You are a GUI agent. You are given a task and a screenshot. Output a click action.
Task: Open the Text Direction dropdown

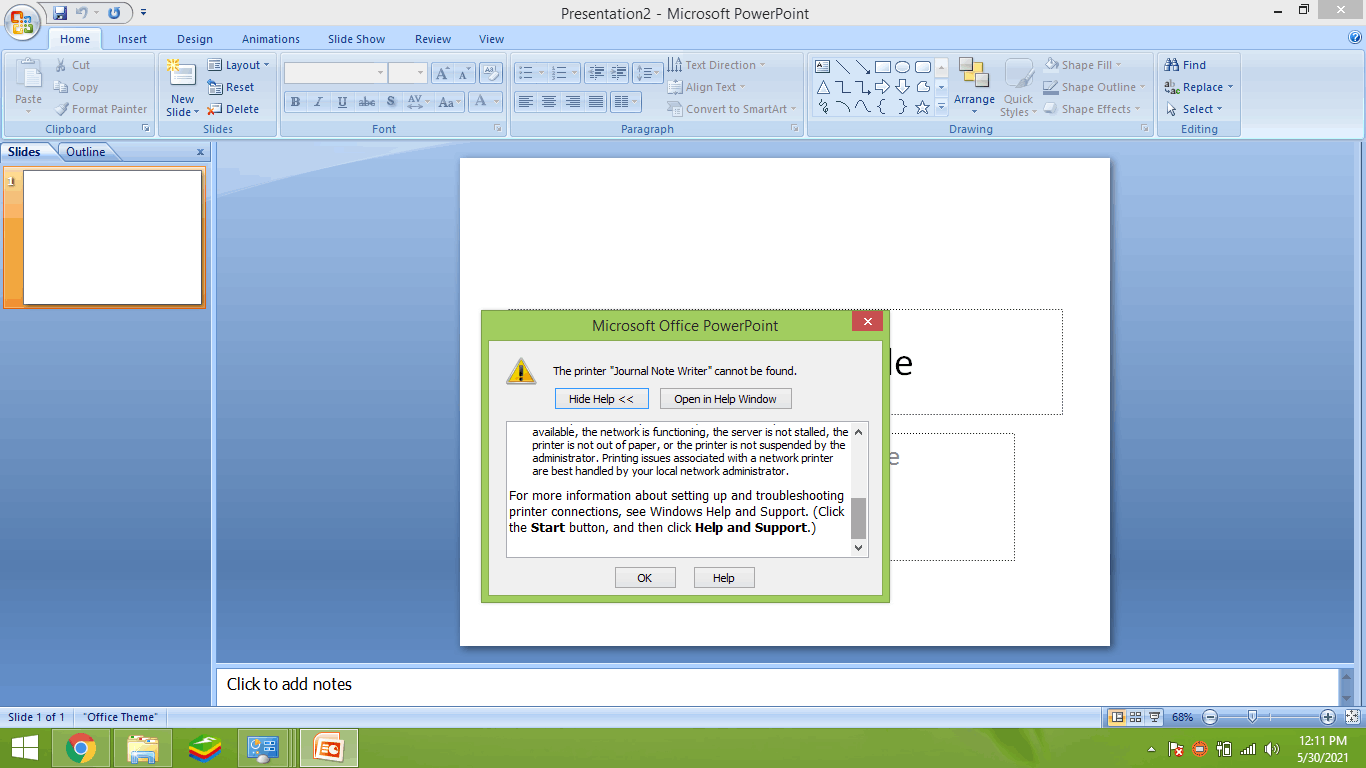pyautogui.click(x=717, y=65)
